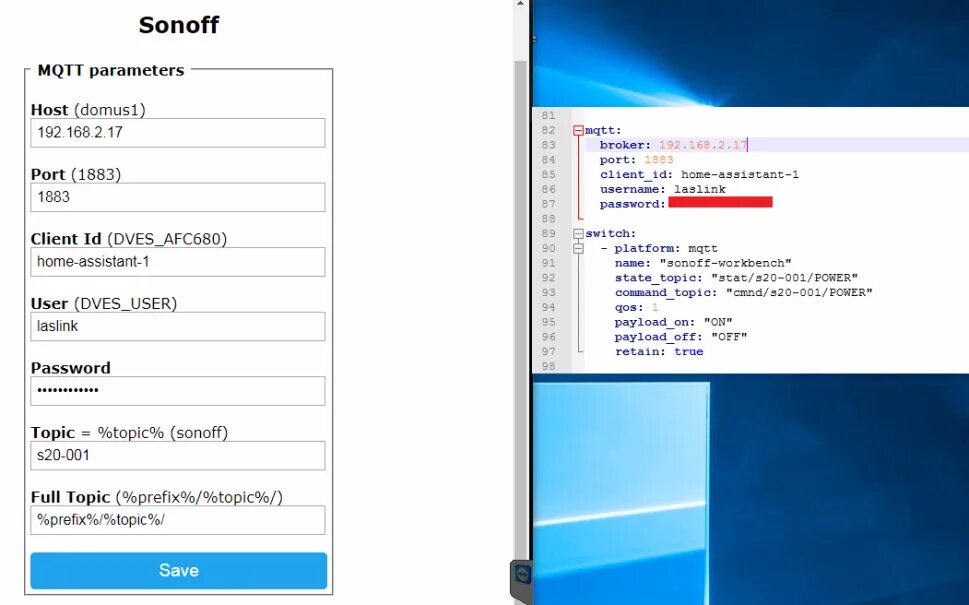Click the Topic field containing s20-001

pyautogui.click(x=178, y=455)
